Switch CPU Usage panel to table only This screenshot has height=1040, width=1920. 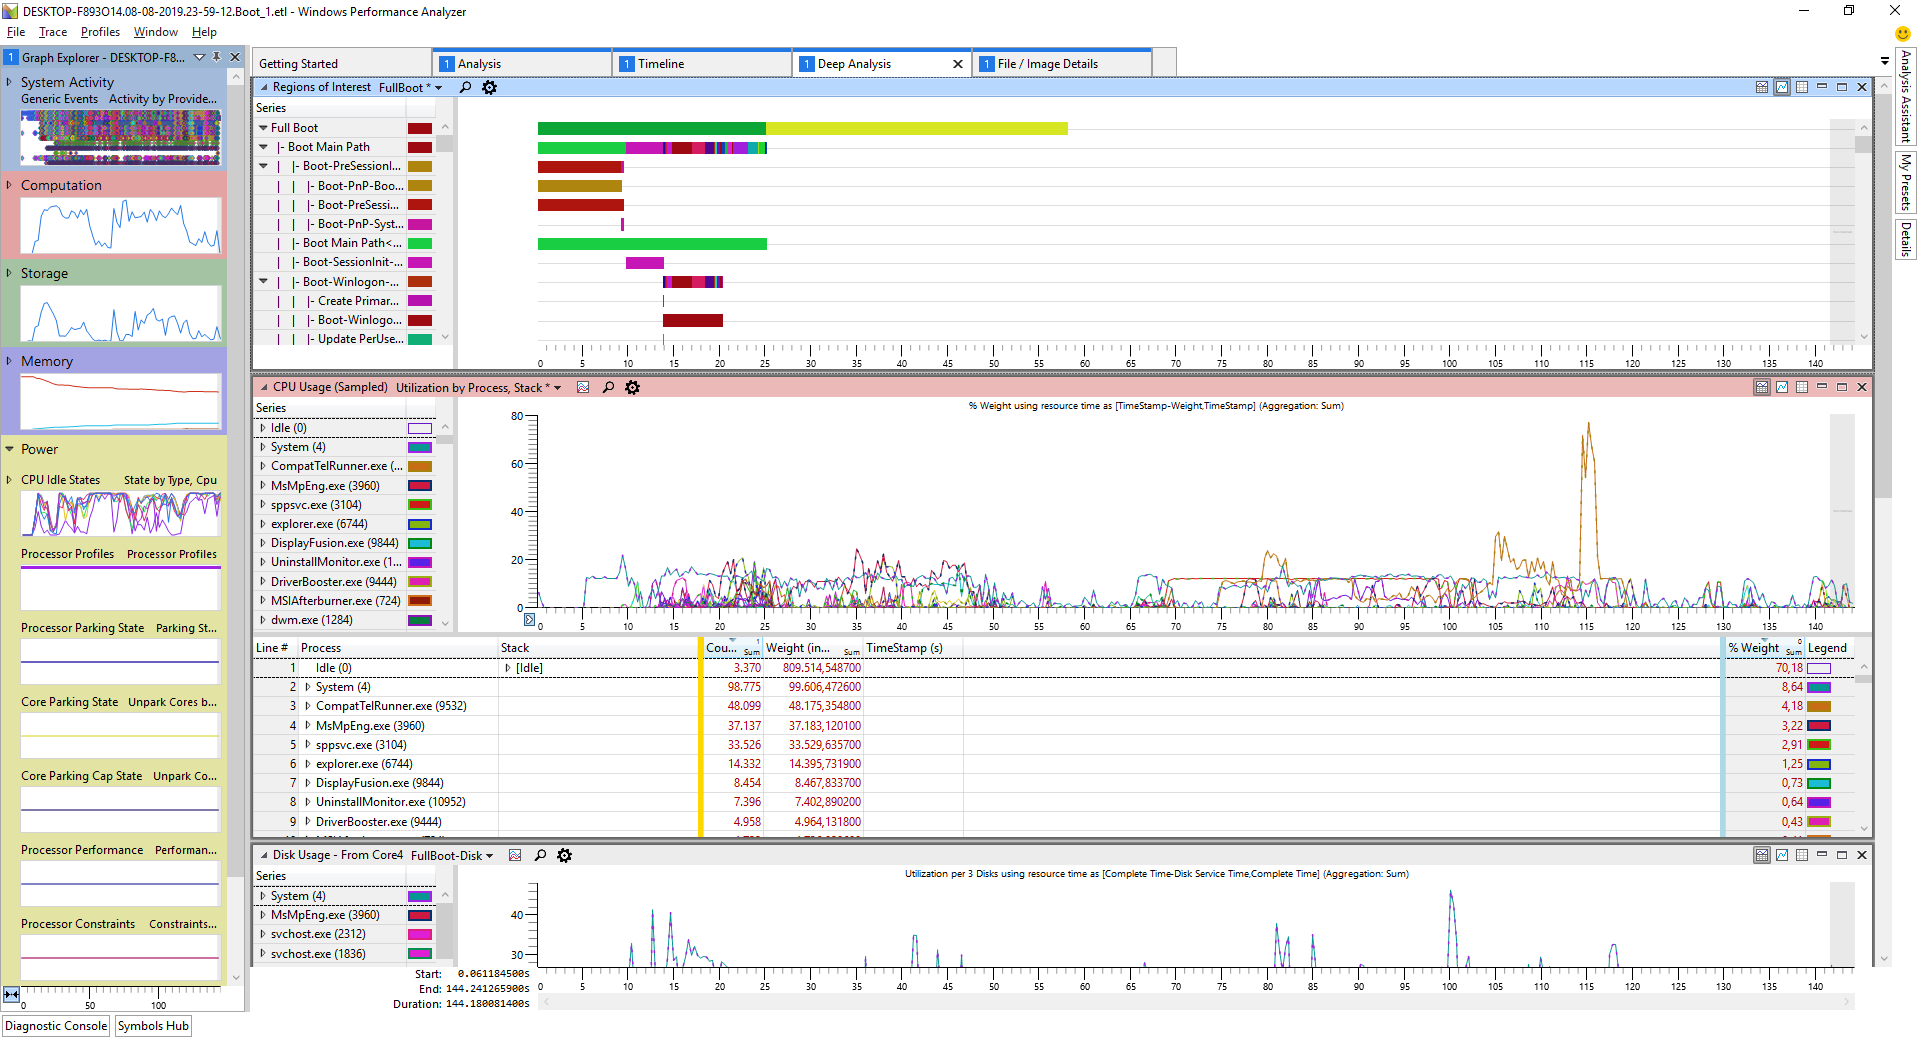1802,388
